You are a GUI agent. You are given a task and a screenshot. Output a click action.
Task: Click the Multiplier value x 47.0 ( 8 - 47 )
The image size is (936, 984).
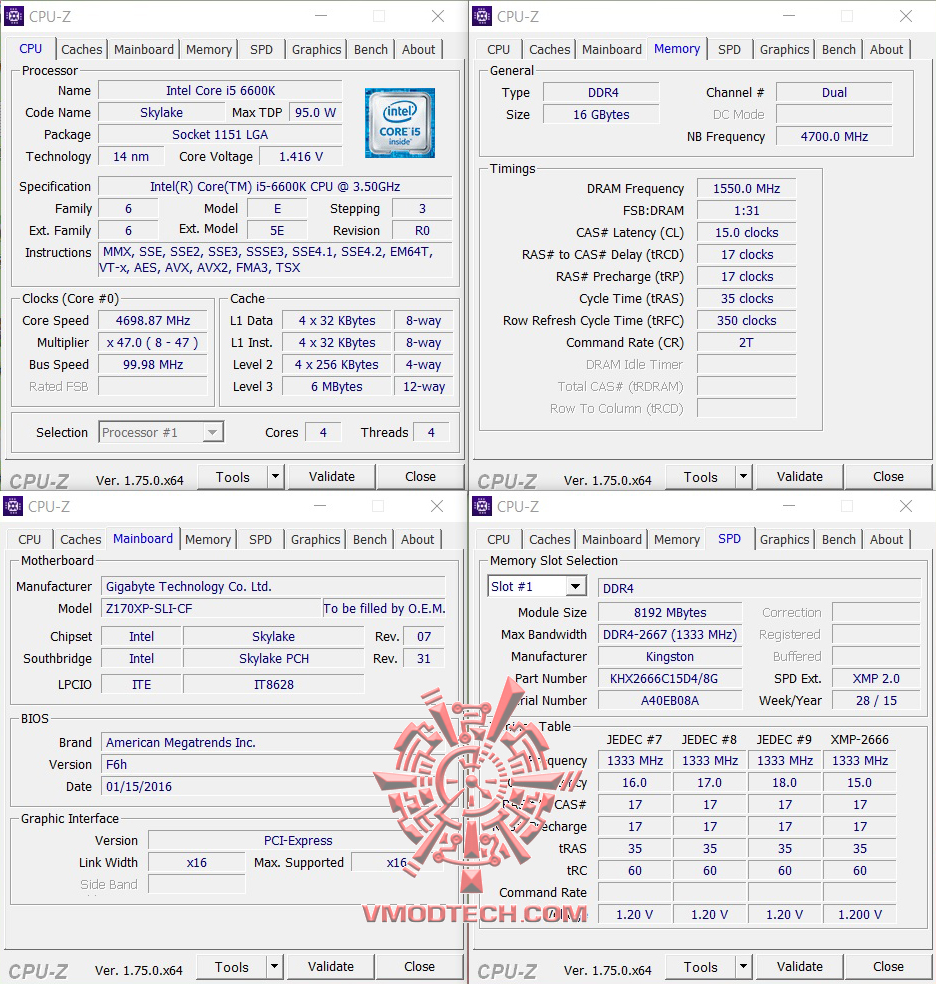(x=153, y=343)
